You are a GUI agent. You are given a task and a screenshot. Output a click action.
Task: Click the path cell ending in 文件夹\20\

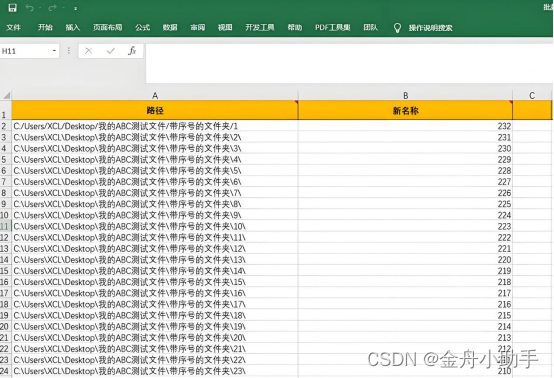click(x=155, y=338)
